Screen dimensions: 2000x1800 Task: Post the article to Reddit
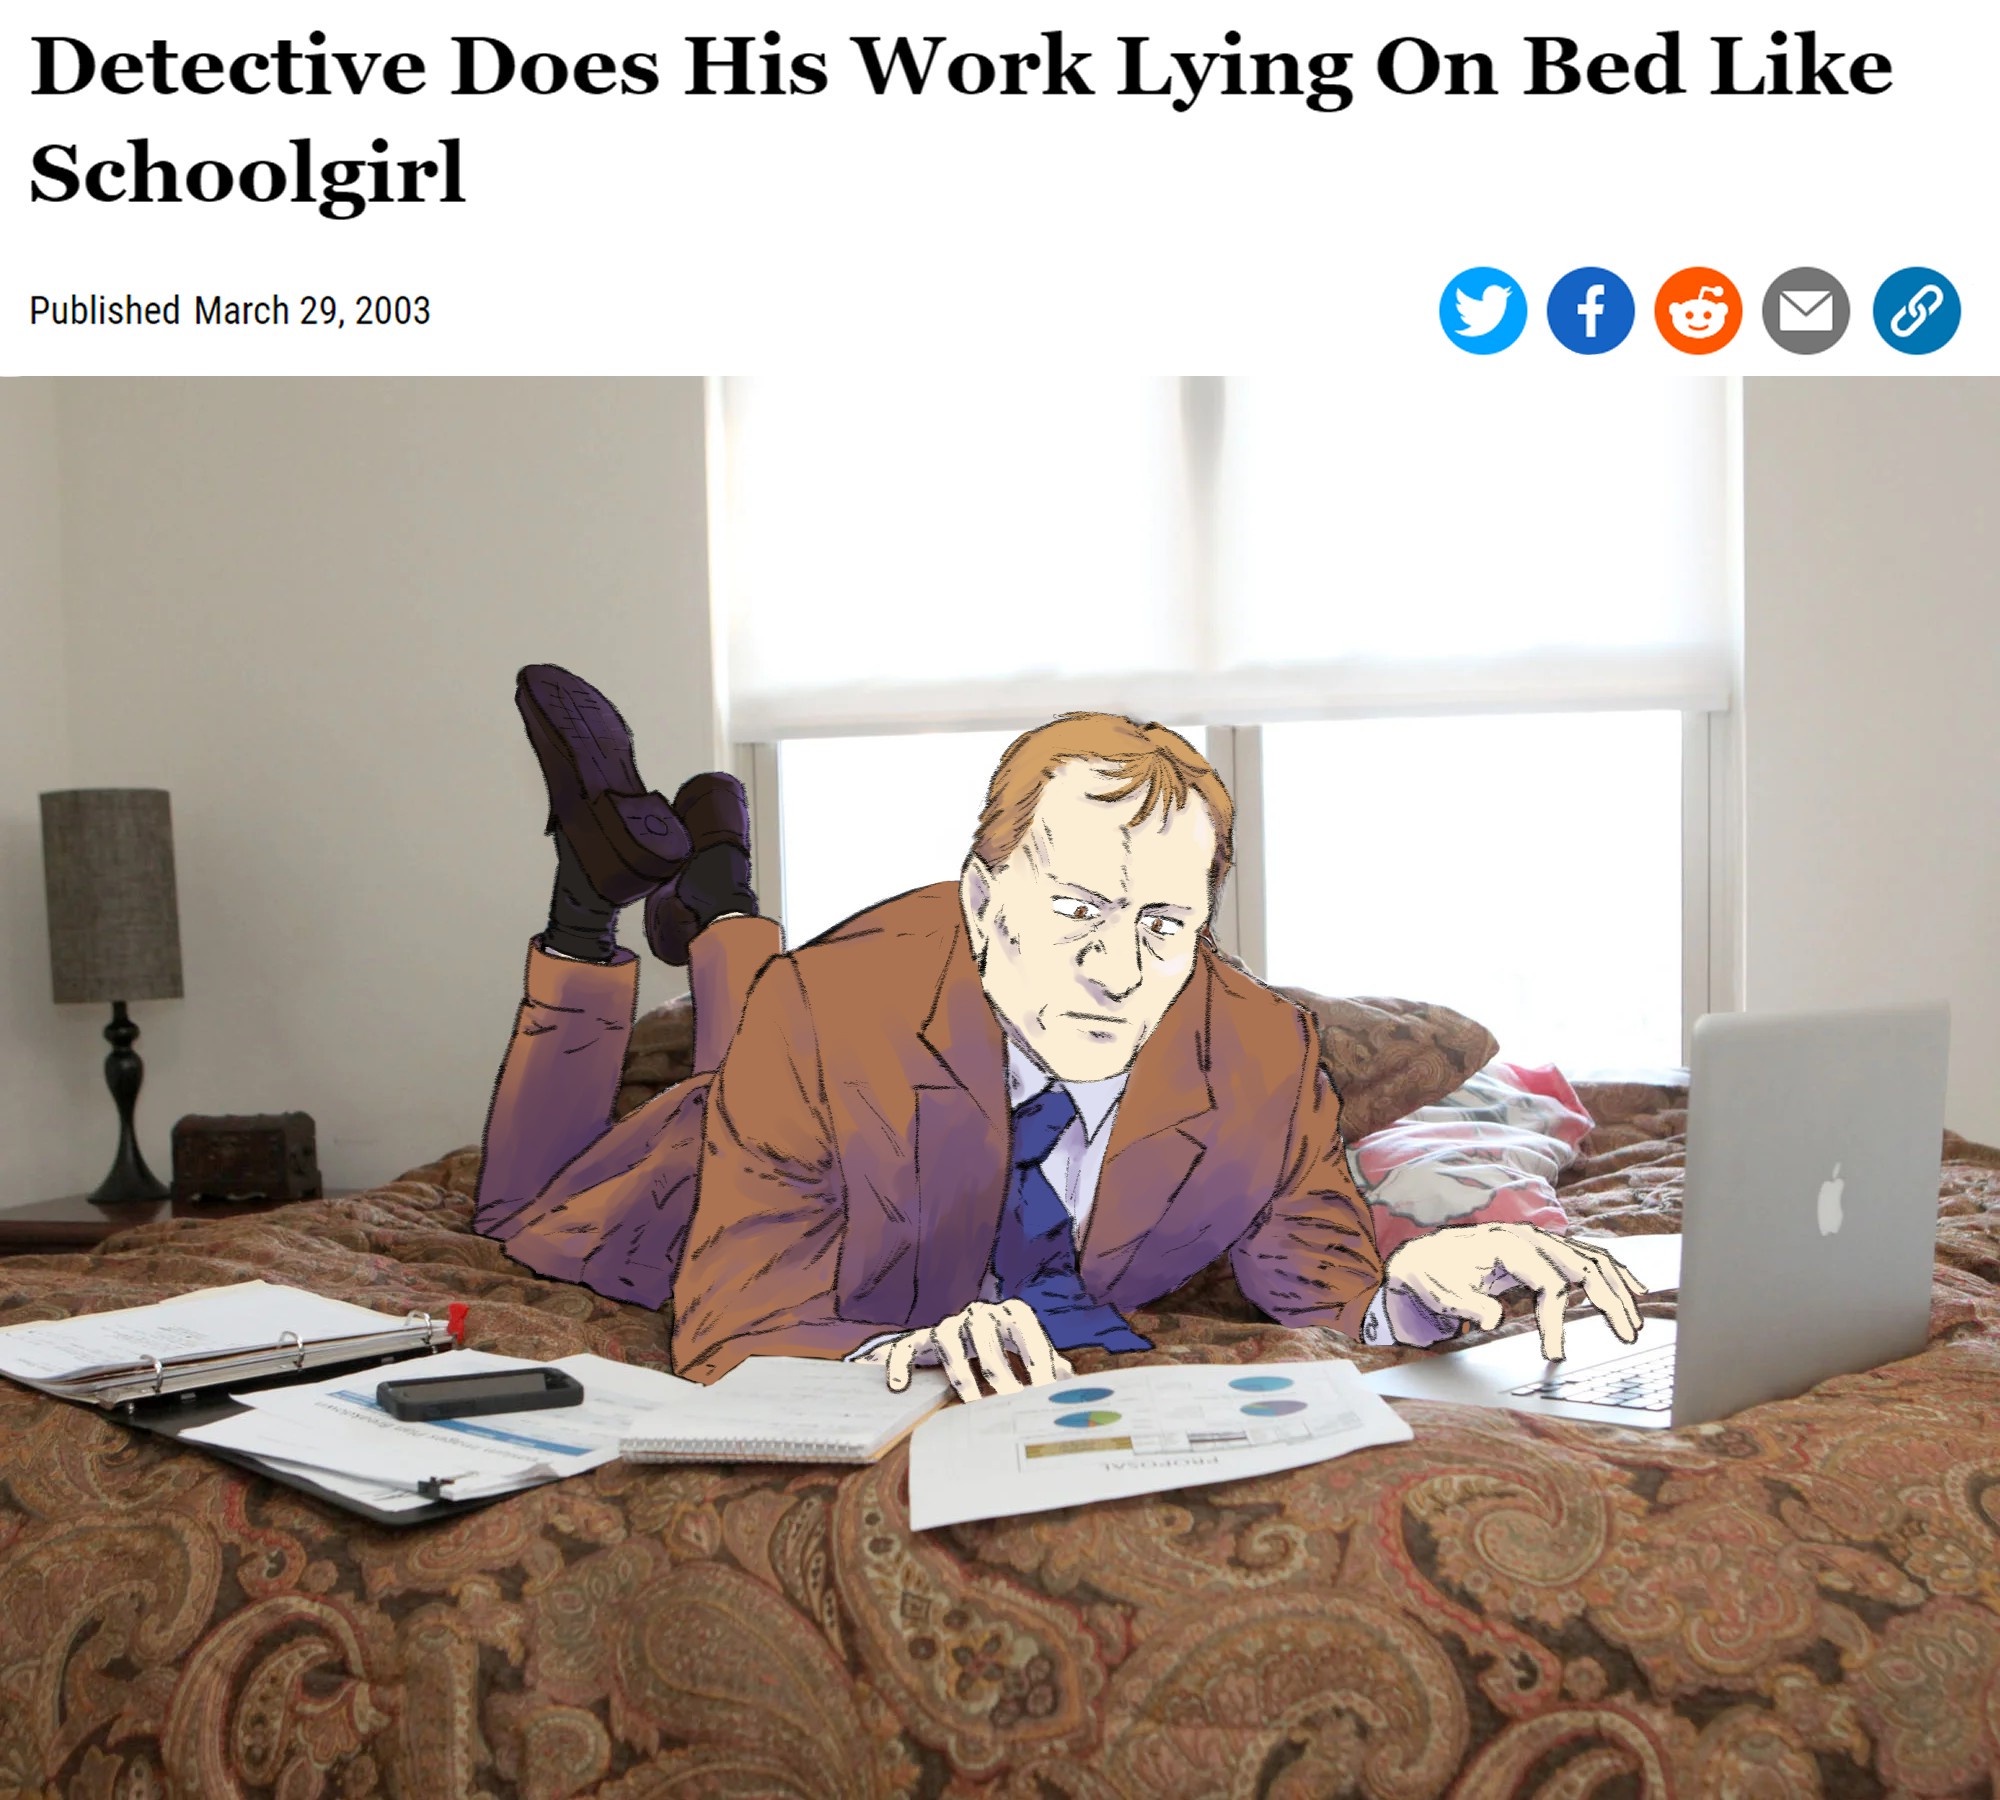pyautogui.click(x=1698, y=310)
